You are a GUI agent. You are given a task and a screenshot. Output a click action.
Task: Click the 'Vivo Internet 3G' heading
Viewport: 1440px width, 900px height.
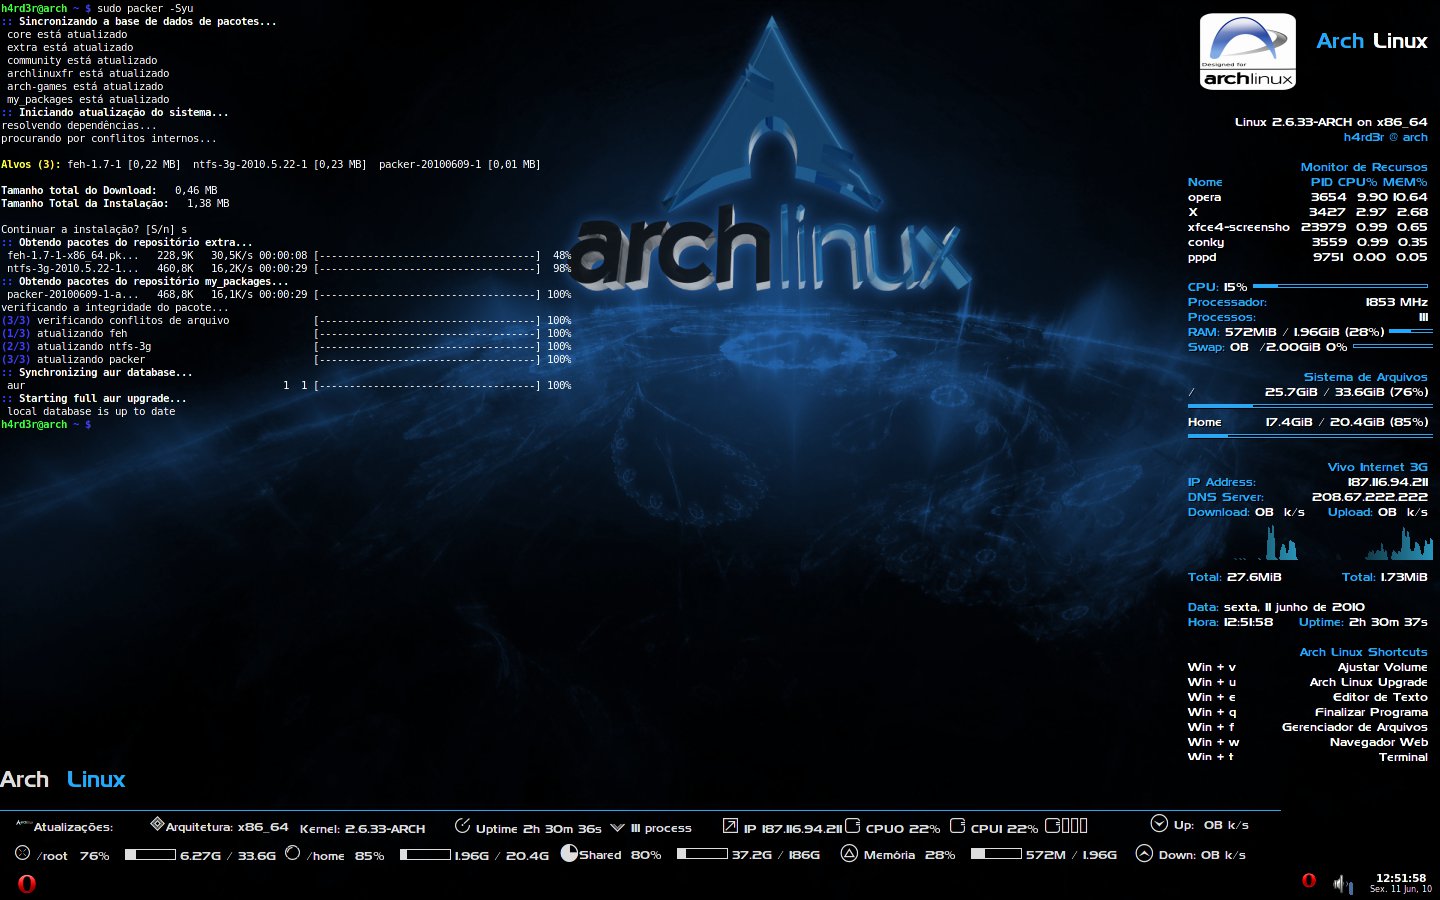1378,467
